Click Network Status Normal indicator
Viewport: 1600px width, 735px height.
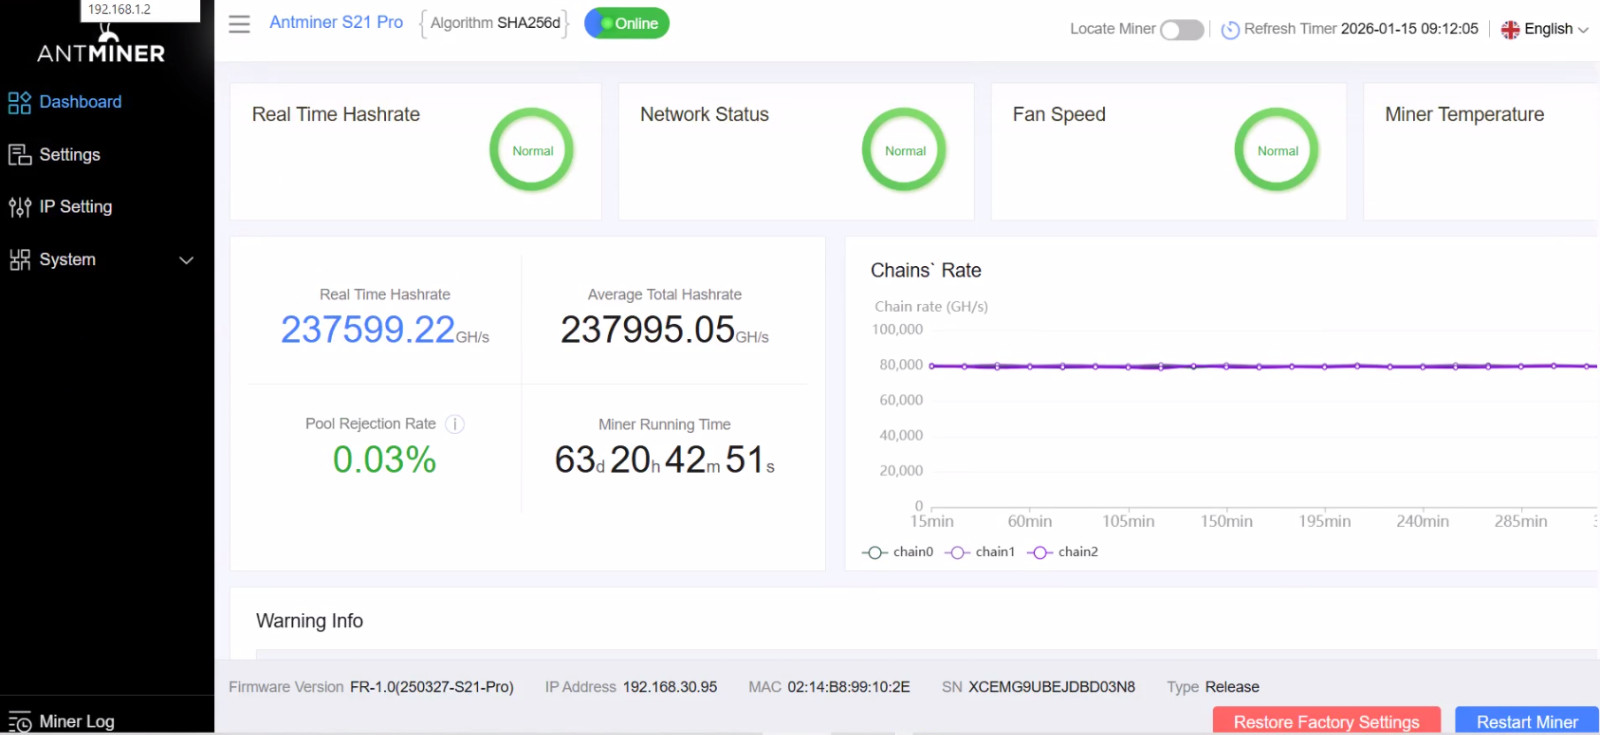905,151
